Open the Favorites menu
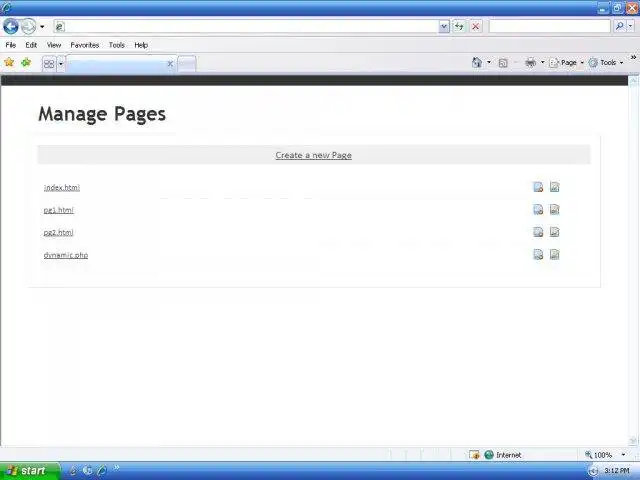This screenshot has width=640, height=480. tap(84, 45)
